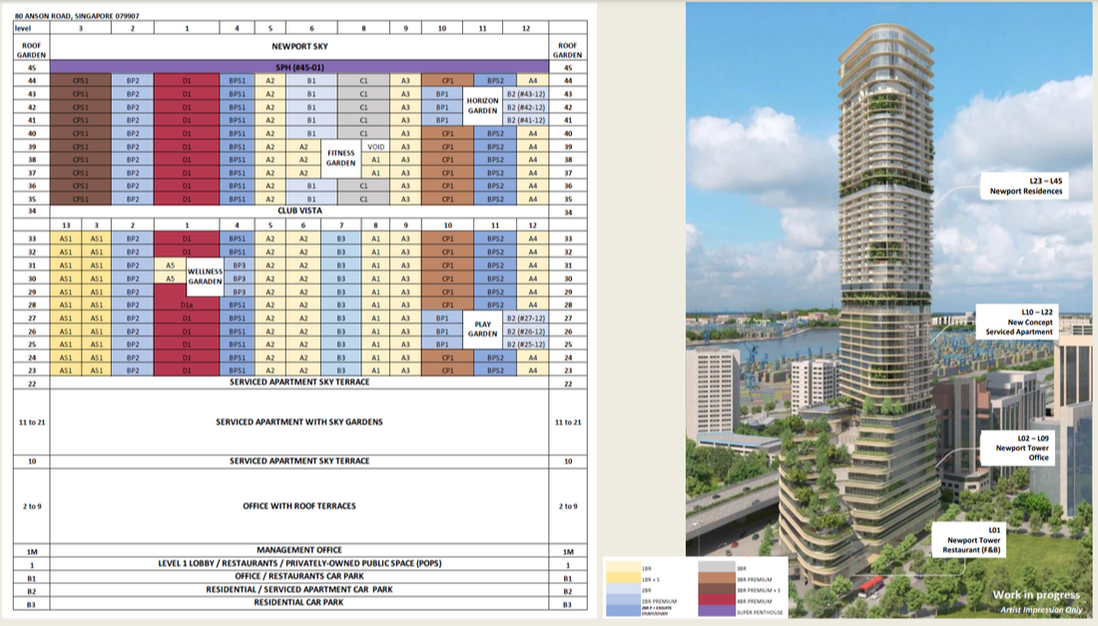Click the L10 – L22 Serviced Apartment callout
The width and height of the screenshot is (1098, 626).
tap(1017, 322)
